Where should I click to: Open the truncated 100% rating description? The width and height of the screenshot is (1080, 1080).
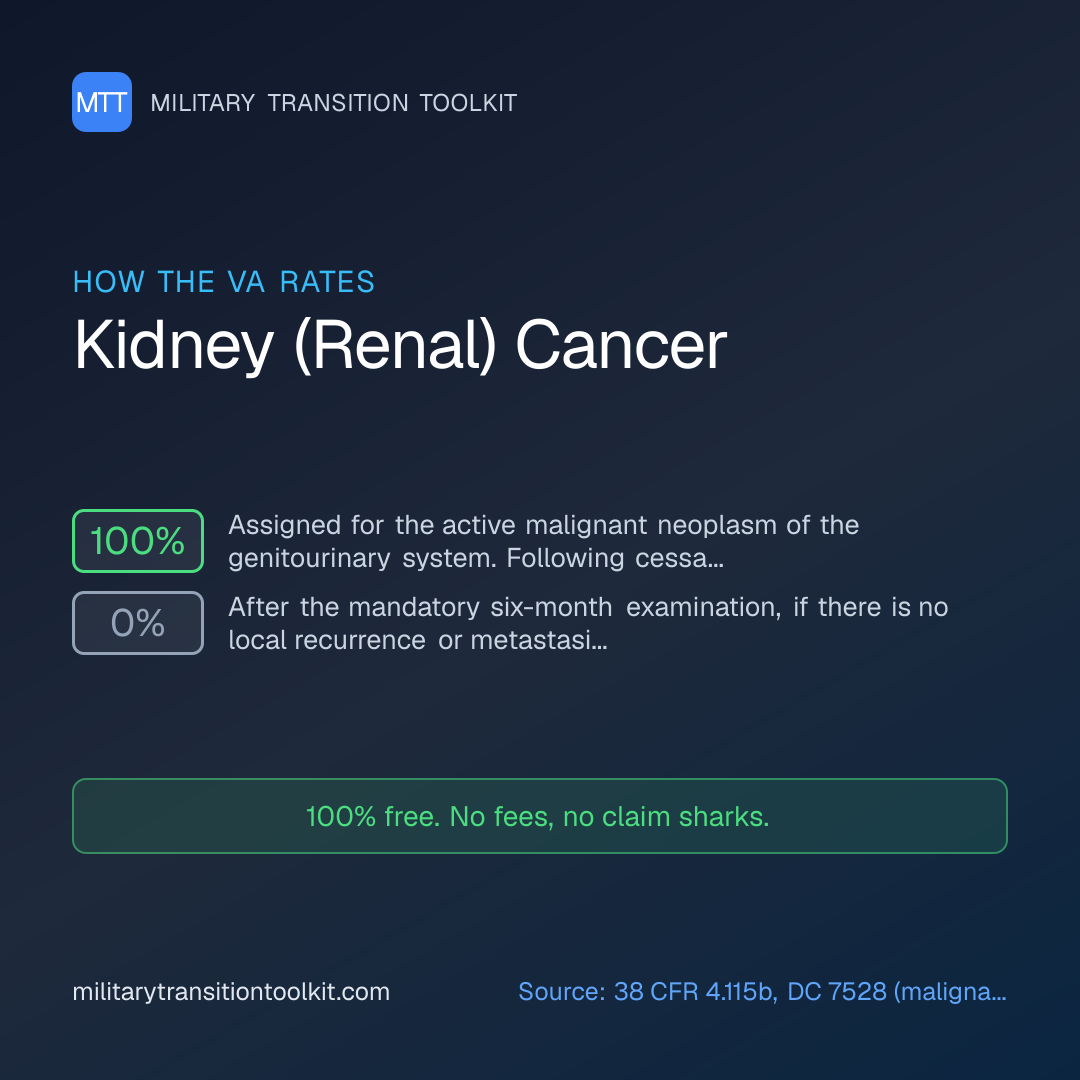point(543,541)
